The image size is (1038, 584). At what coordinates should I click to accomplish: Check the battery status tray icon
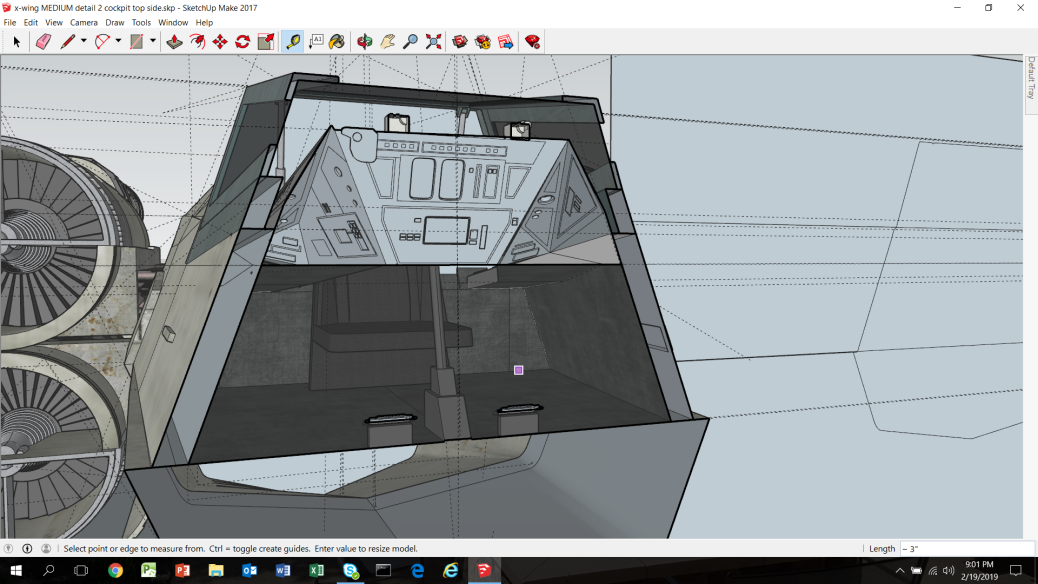point(916,571)
